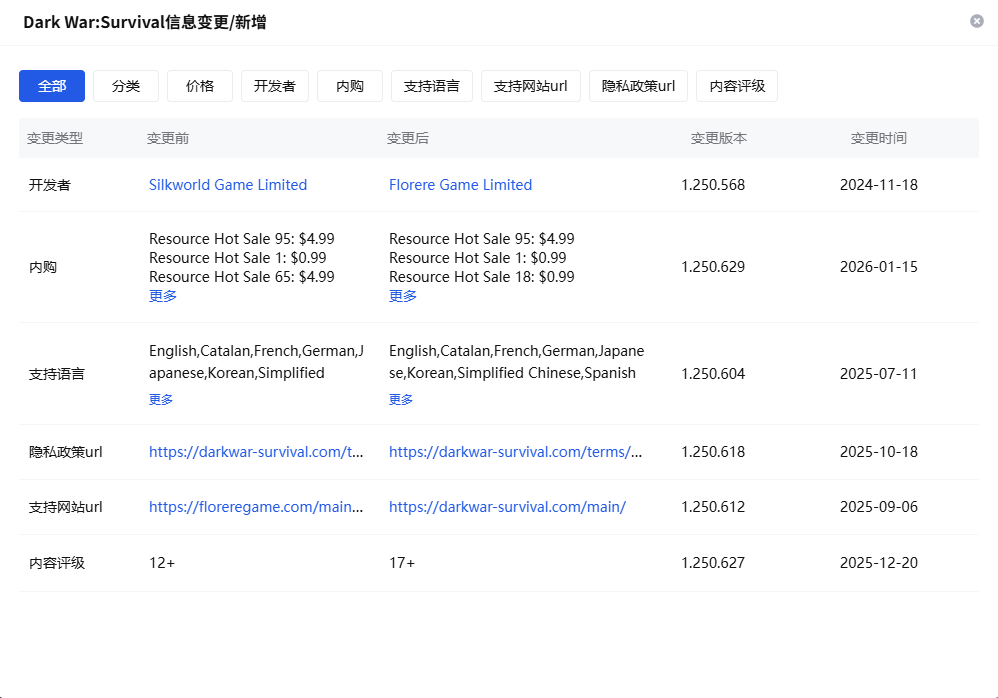Viewport: 998px width, 698px height.
Task: Close the info change dialog
Action: coord(977,21)
